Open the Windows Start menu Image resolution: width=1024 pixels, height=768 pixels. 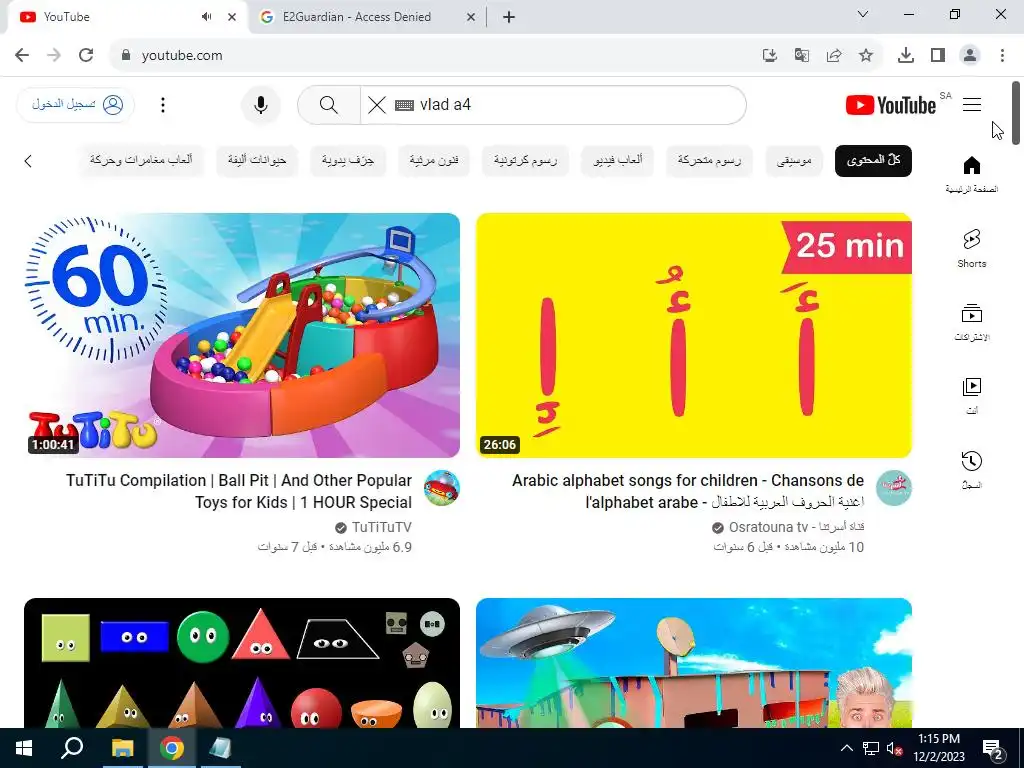[x=24, y=748]
